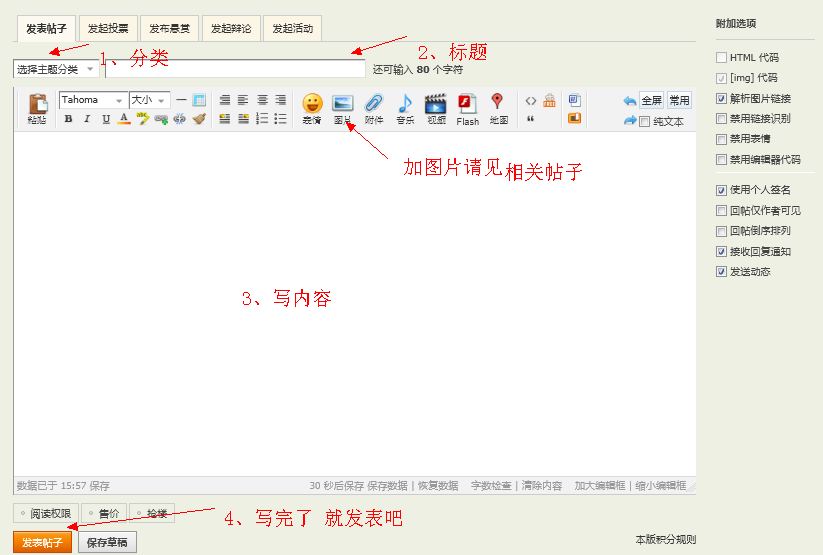Click the Flash embed icon
823x555 pixels.
tap(467, 108)
